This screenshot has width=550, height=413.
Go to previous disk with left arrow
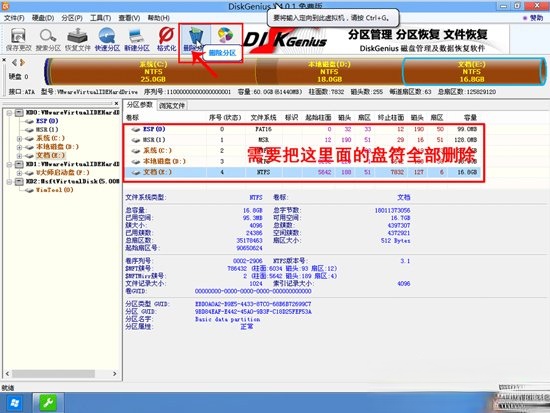pos(14,62)
